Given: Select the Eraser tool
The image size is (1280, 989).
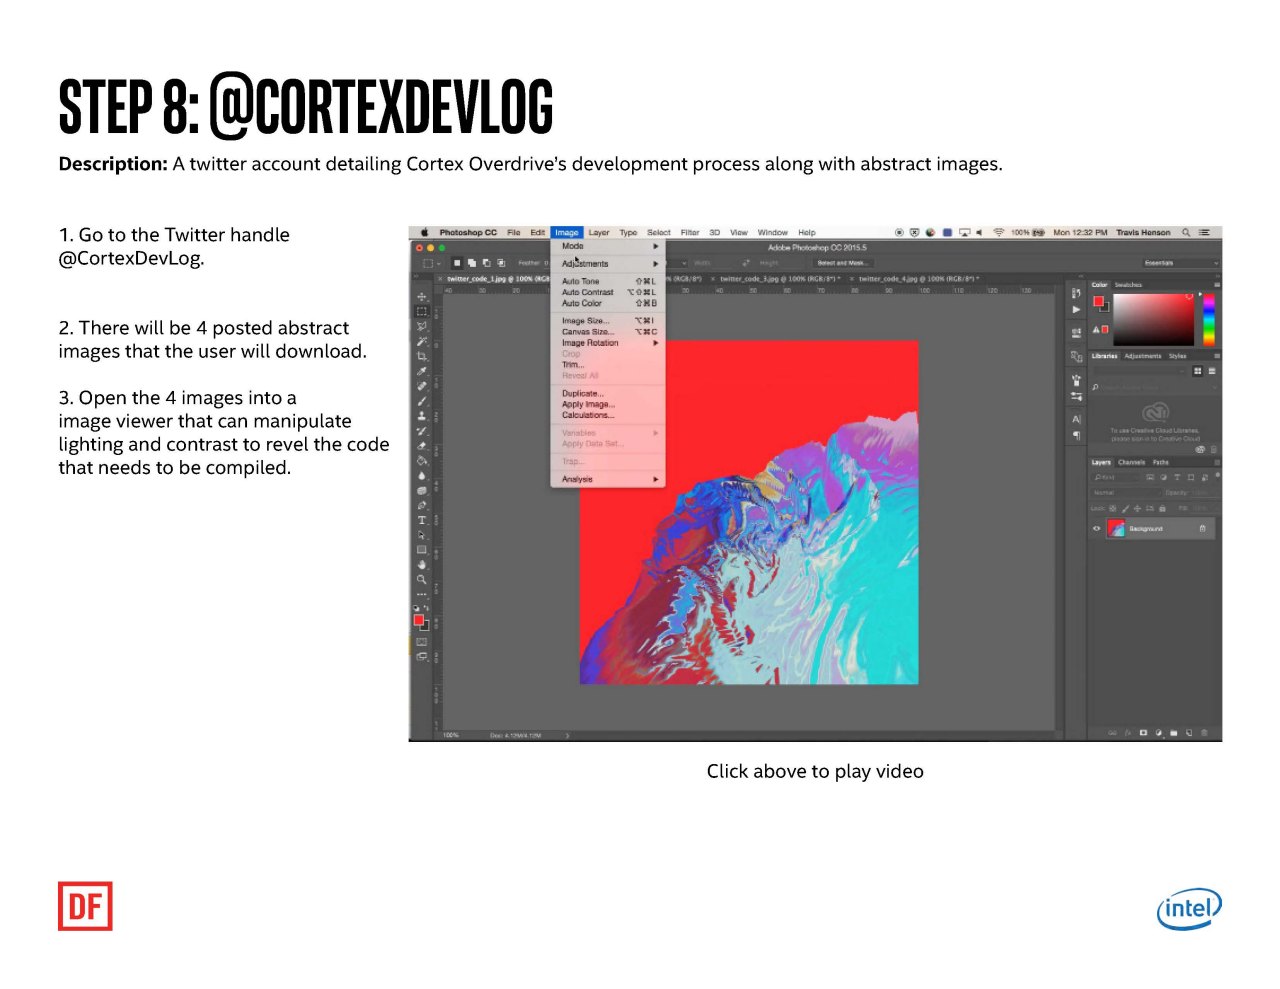Looking at the screenshot, I should tap(422, 446).
